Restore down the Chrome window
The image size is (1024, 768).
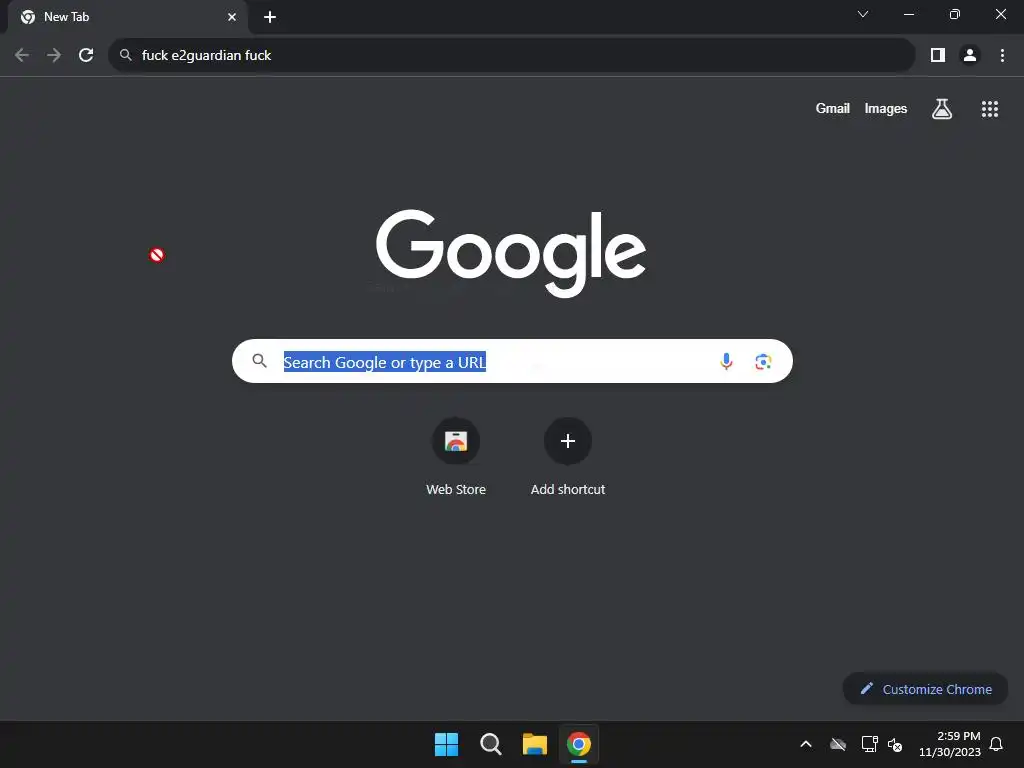pyautogui.click(x=955, y=14)
